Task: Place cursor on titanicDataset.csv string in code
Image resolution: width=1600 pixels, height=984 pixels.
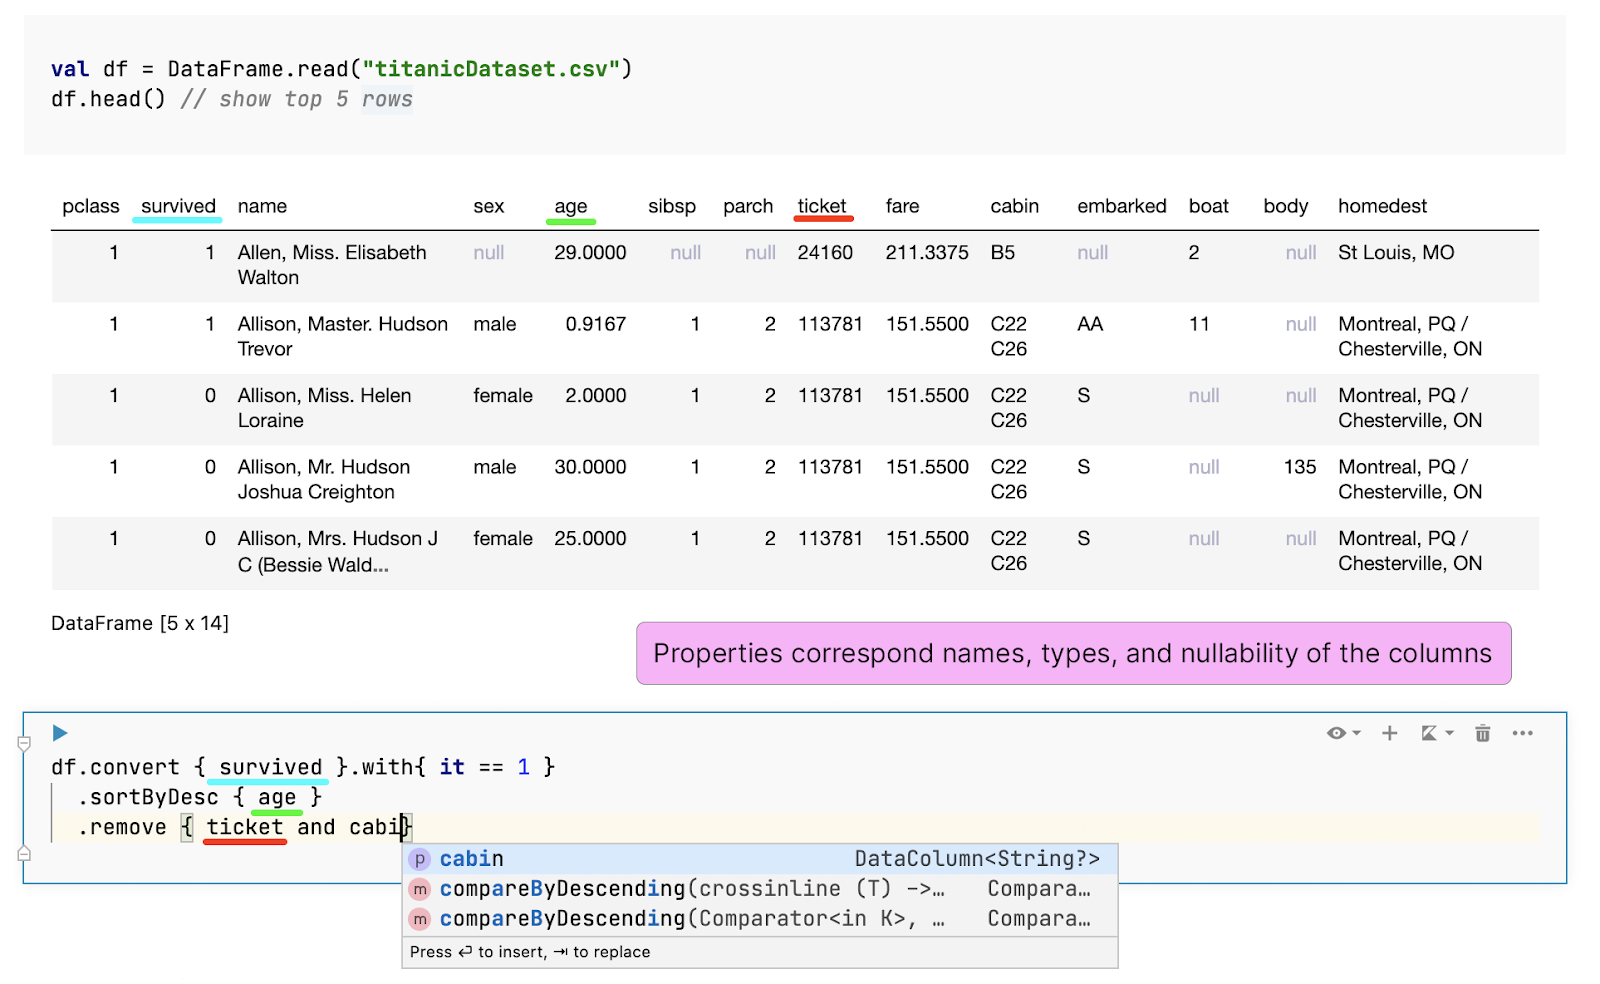Action: point(490,69)
